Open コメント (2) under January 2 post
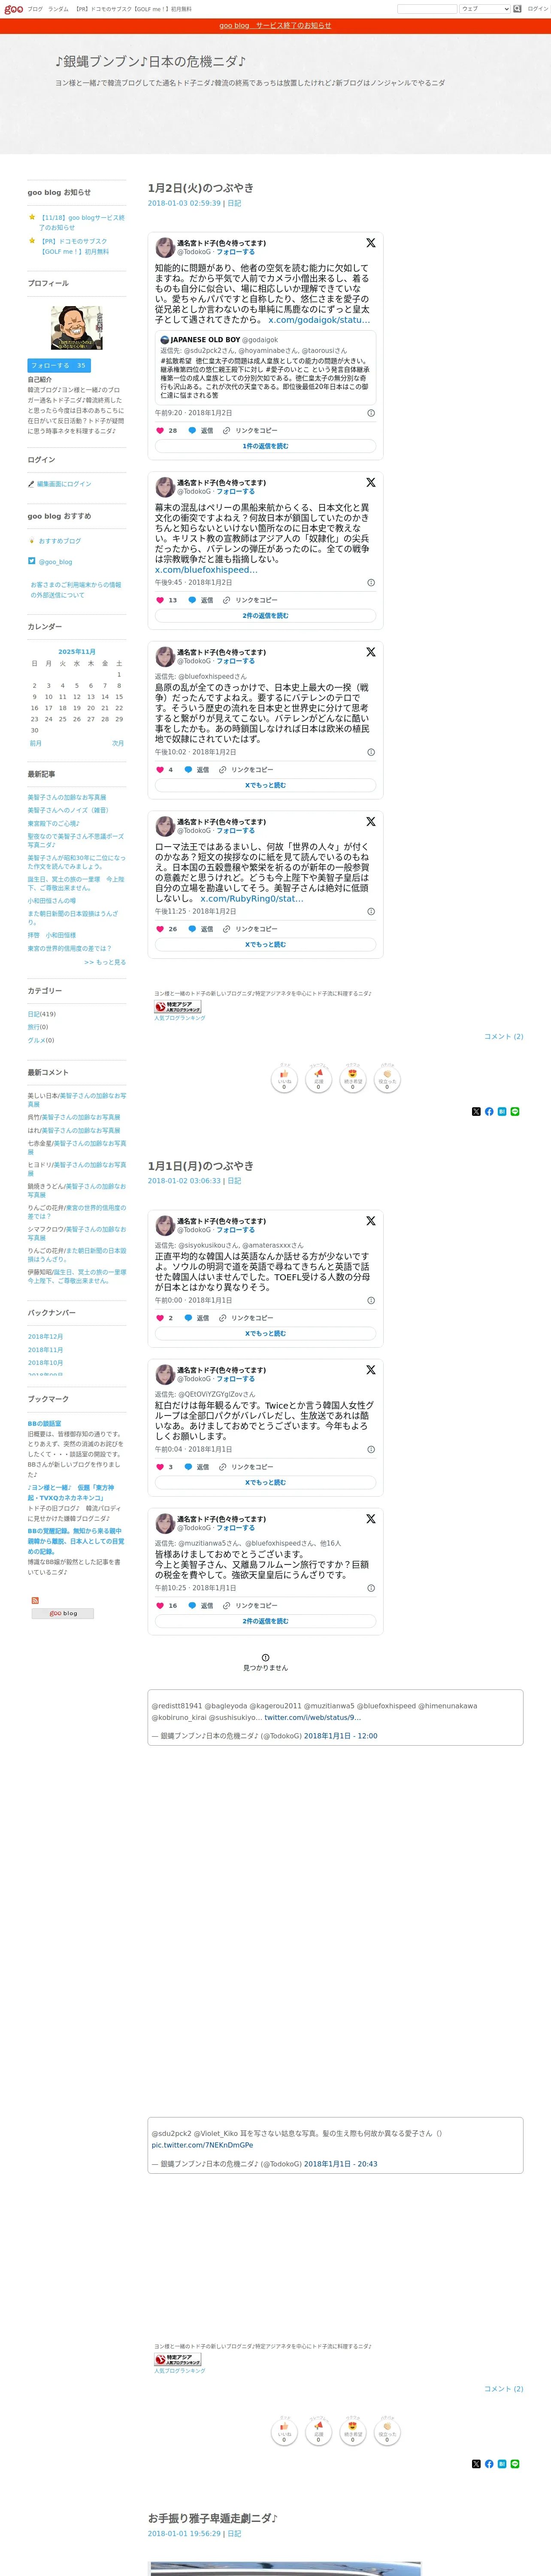551x2576 pixels. [504, 1037]
